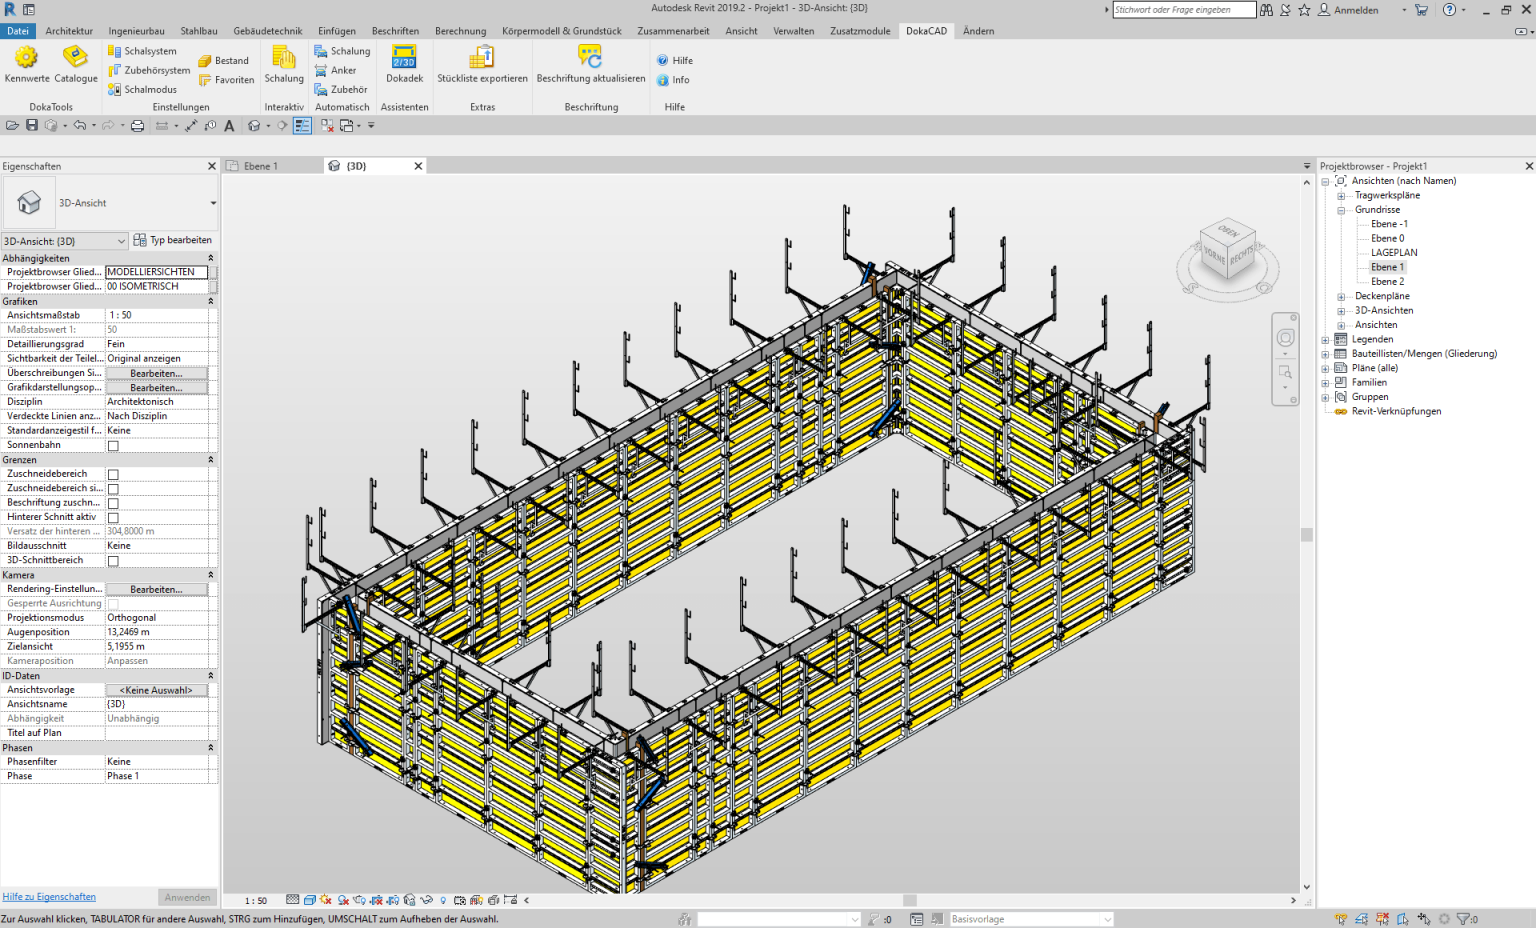The width and height of the screenshot is (1536, 928).
Task: Open the Kennwerte tool in DokaTools
Action: tap(26, 63)
